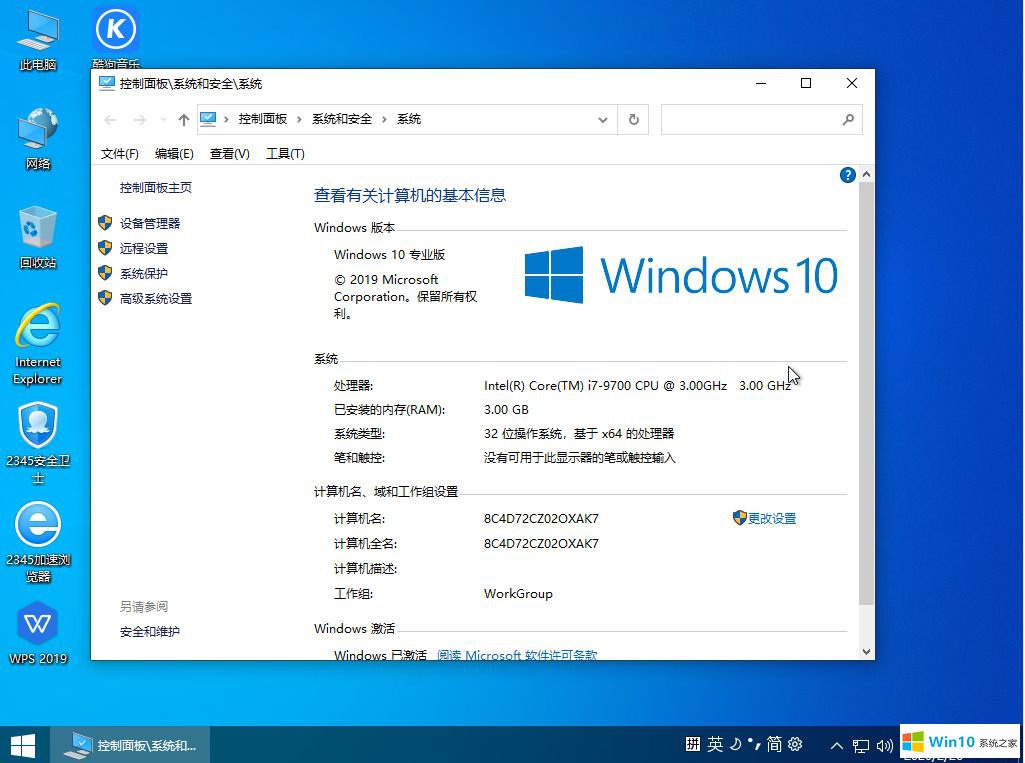Open the 网络 desktop icon
Viewport: 1025px width, 763px height.
click(38, 139)
